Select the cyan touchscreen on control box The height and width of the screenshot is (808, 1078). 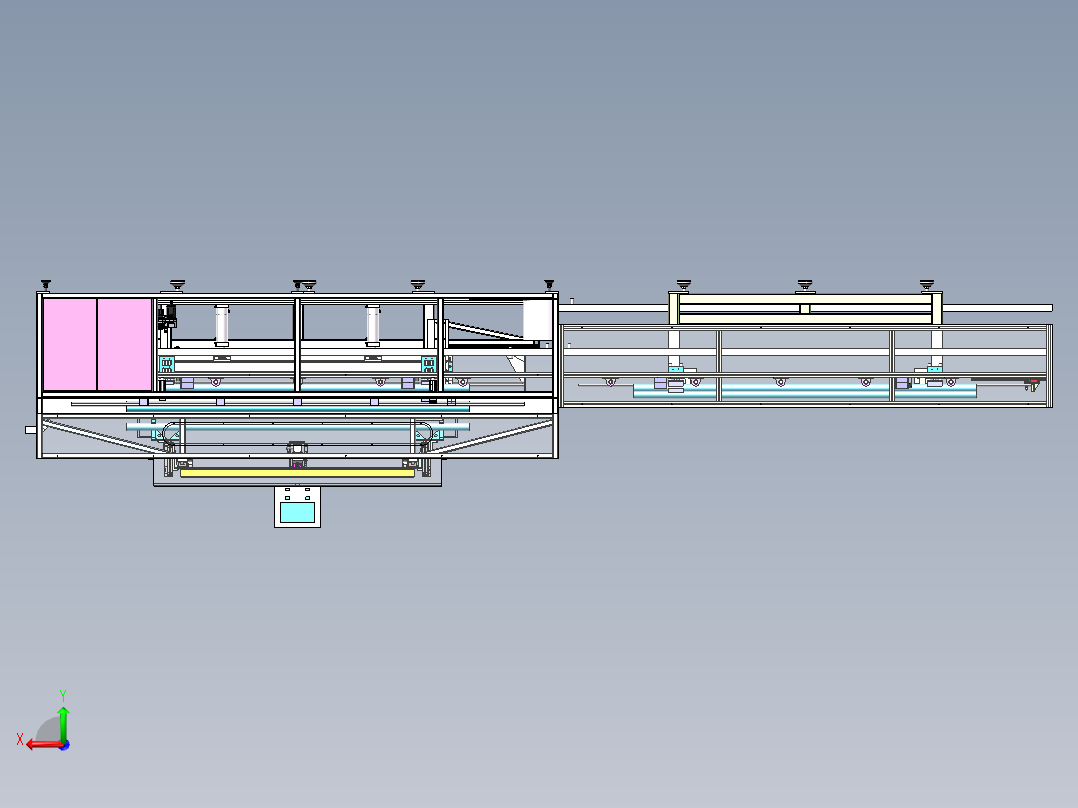point(298,512)
